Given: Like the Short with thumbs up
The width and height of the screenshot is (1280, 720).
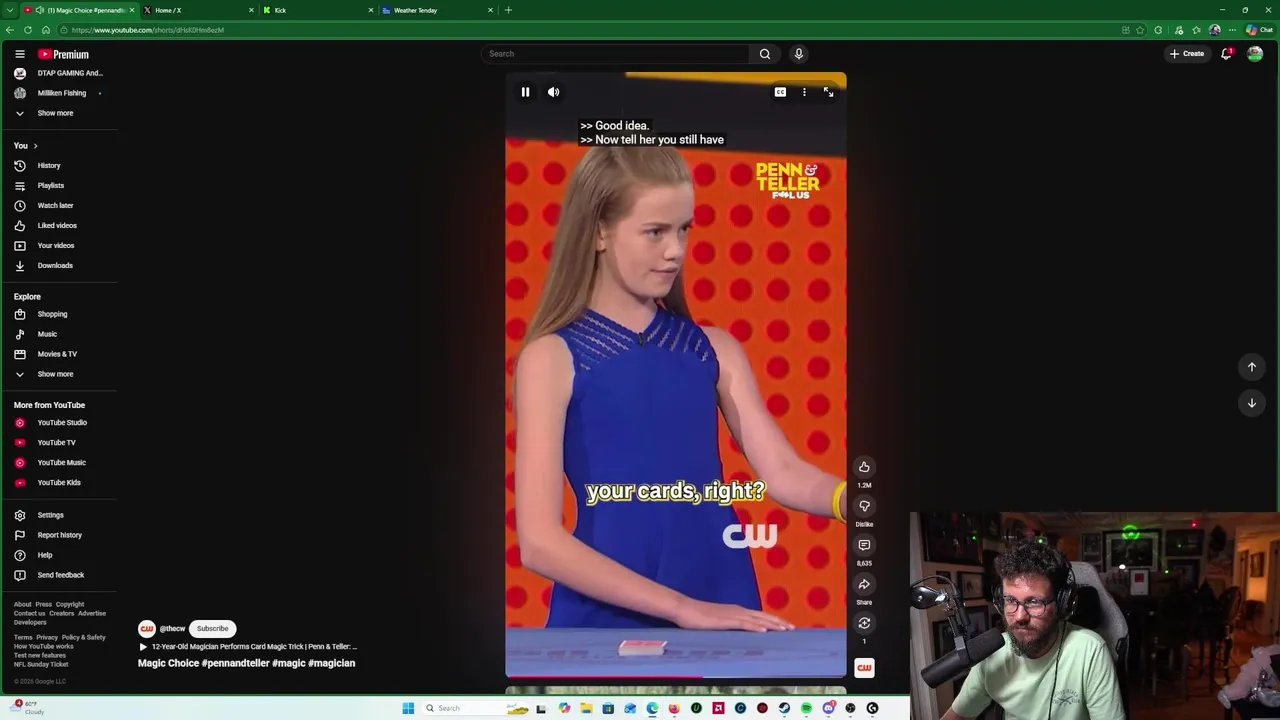Looking at the screenshot, I should click(x=864, y=467).
